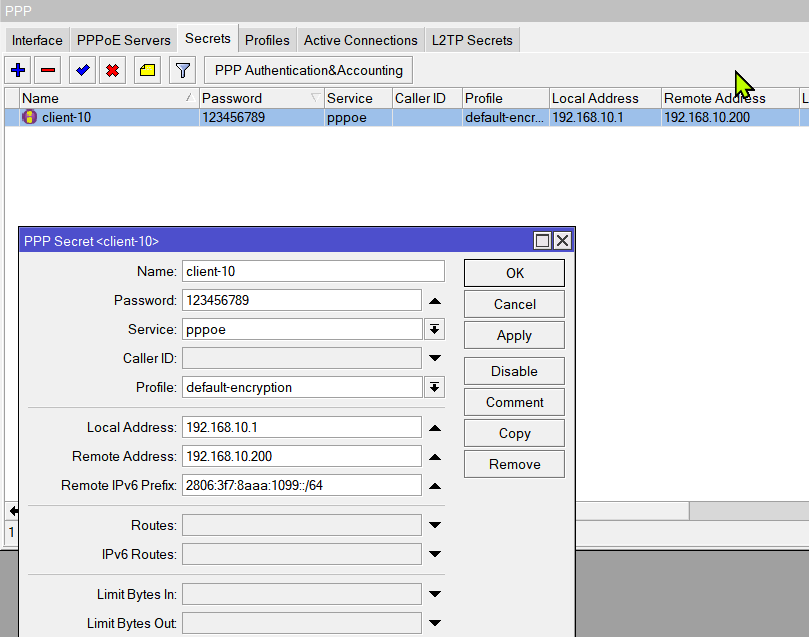809x637 pixels.
Task: Open the PPPoE Servers tab
Action: pyautogui.click(x=124, y=40)
